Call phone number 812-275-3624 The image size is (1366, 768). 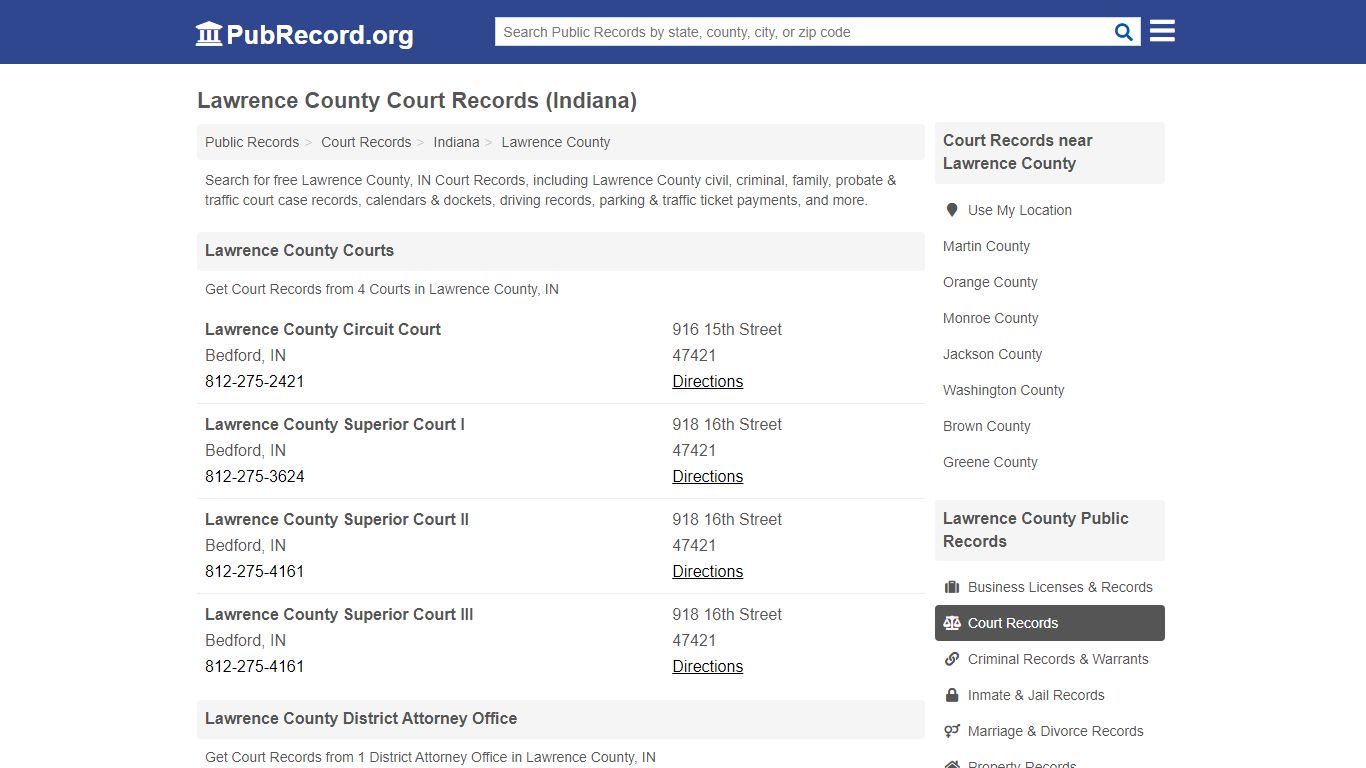[x=255, y=476]
